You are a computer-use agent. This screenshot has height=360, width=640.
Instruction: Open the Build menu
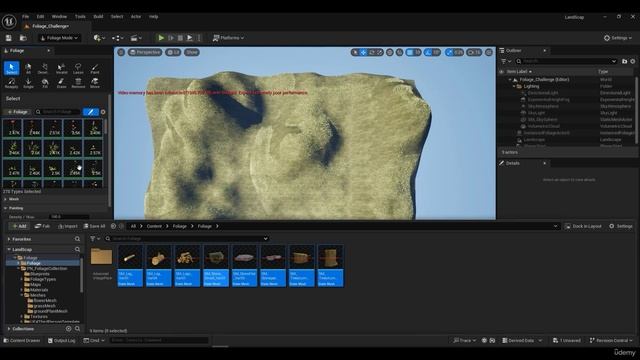98,17
